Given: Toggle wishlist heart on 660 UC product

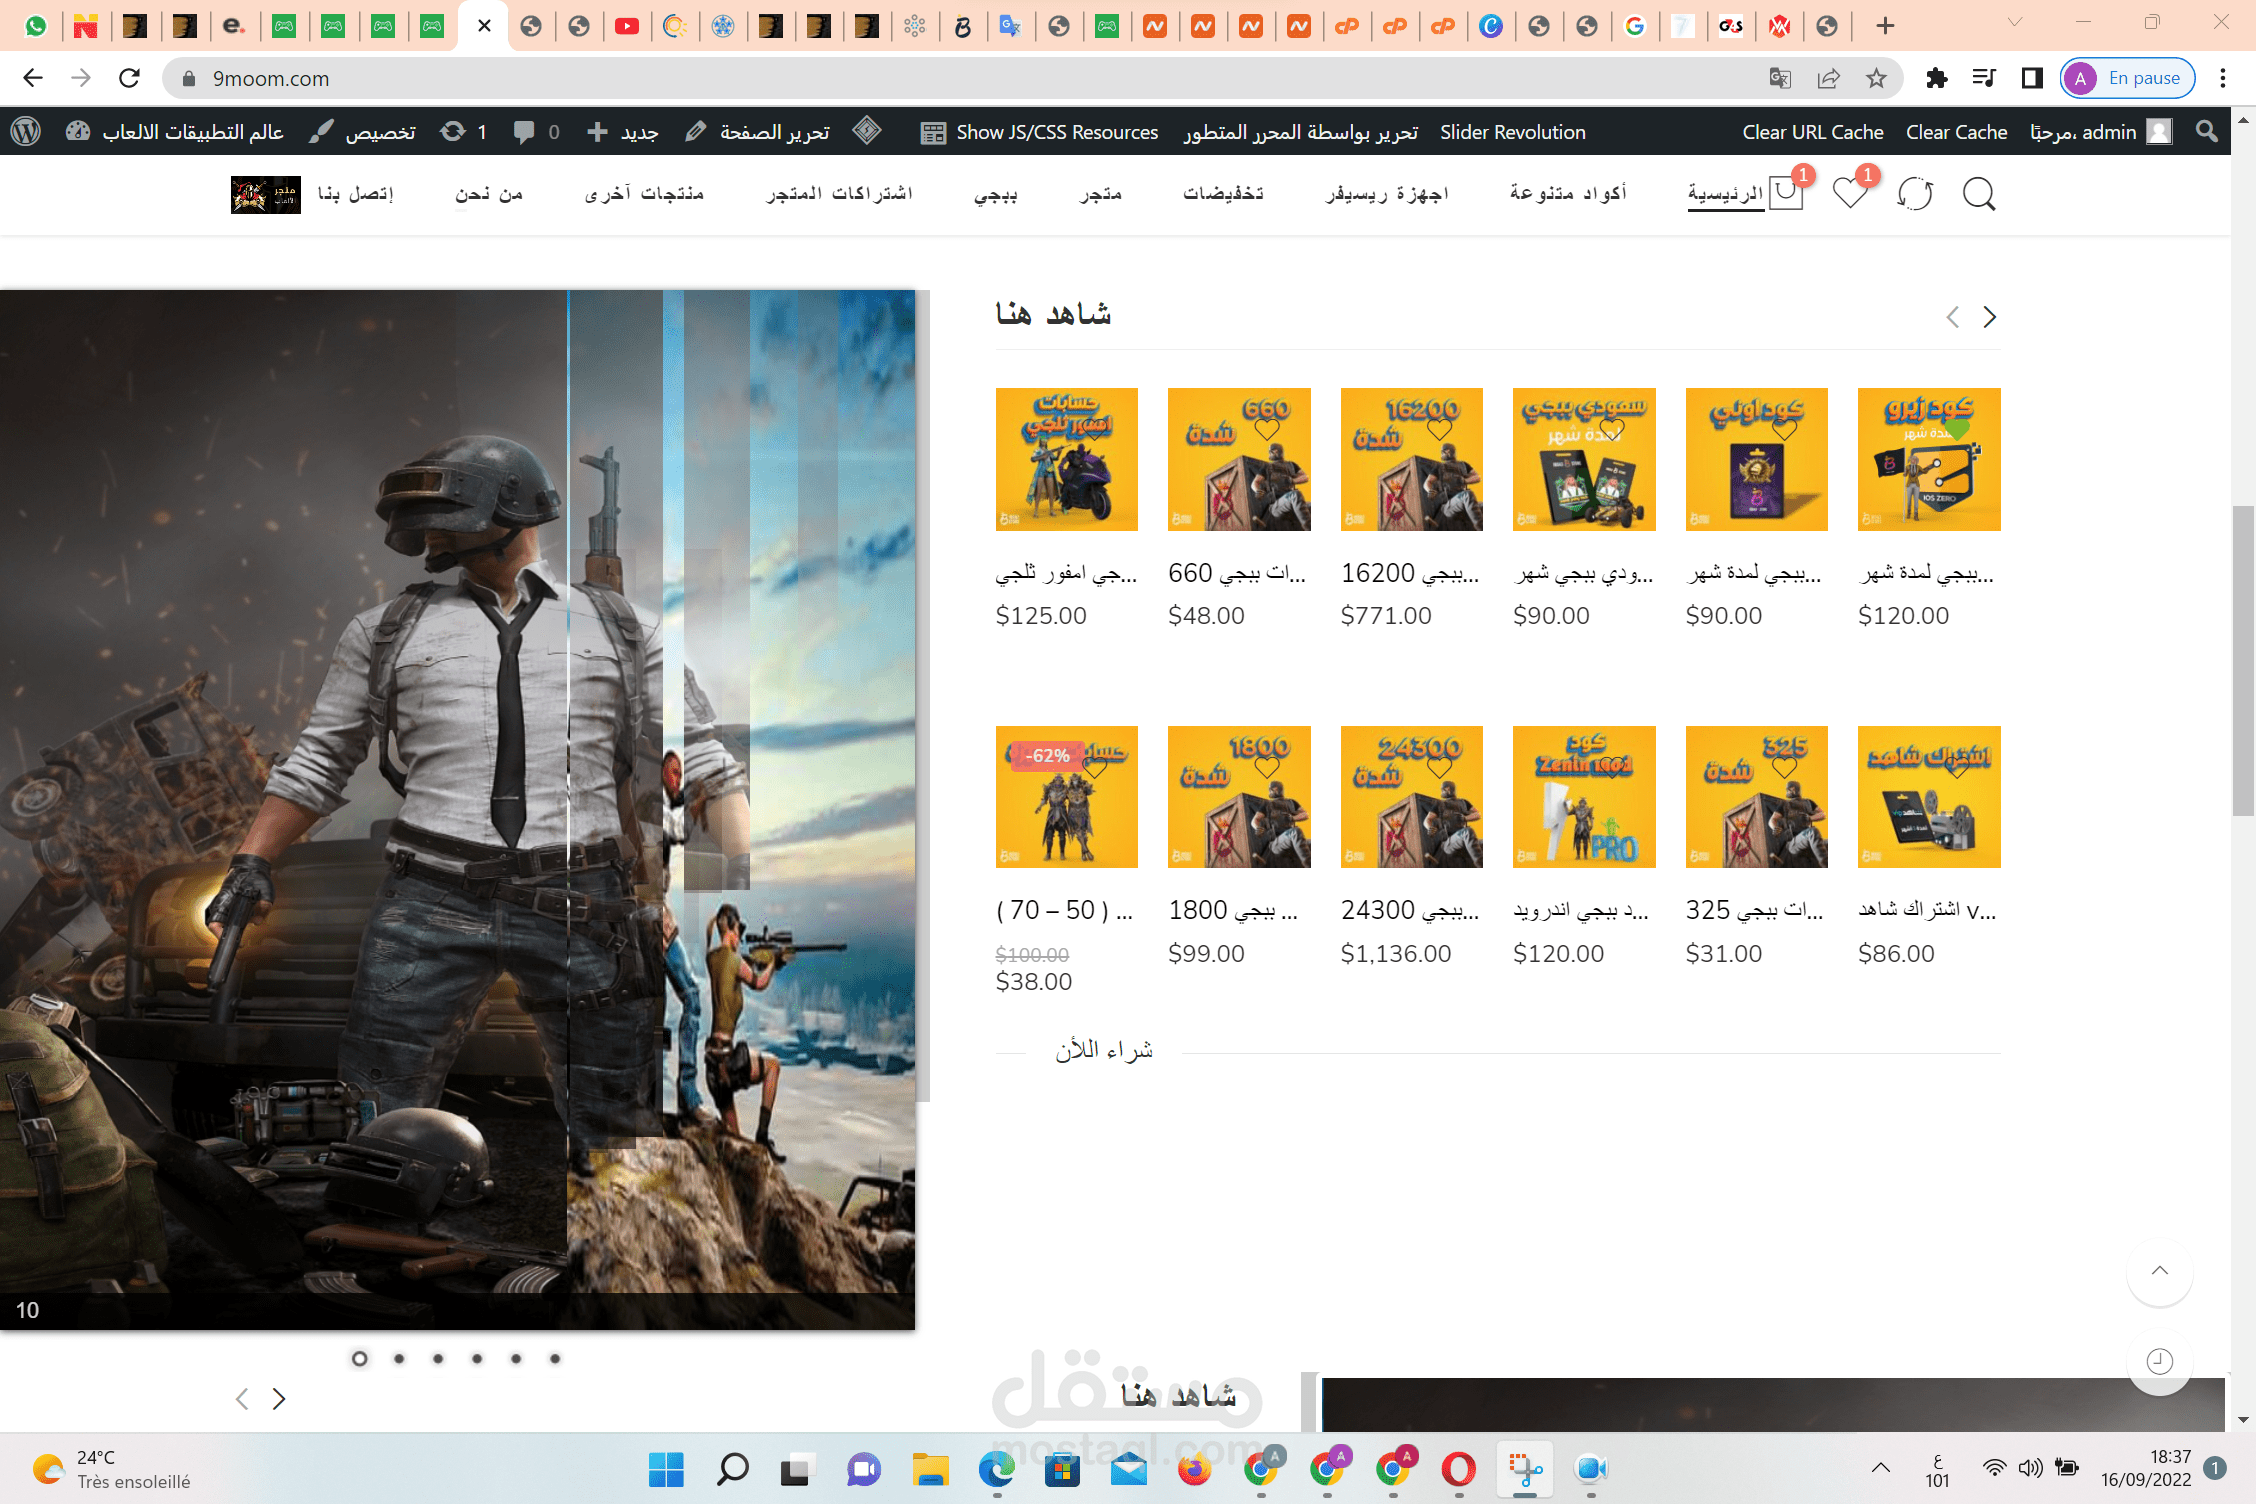Looking at the screenshot, I should click(1267, 430).
